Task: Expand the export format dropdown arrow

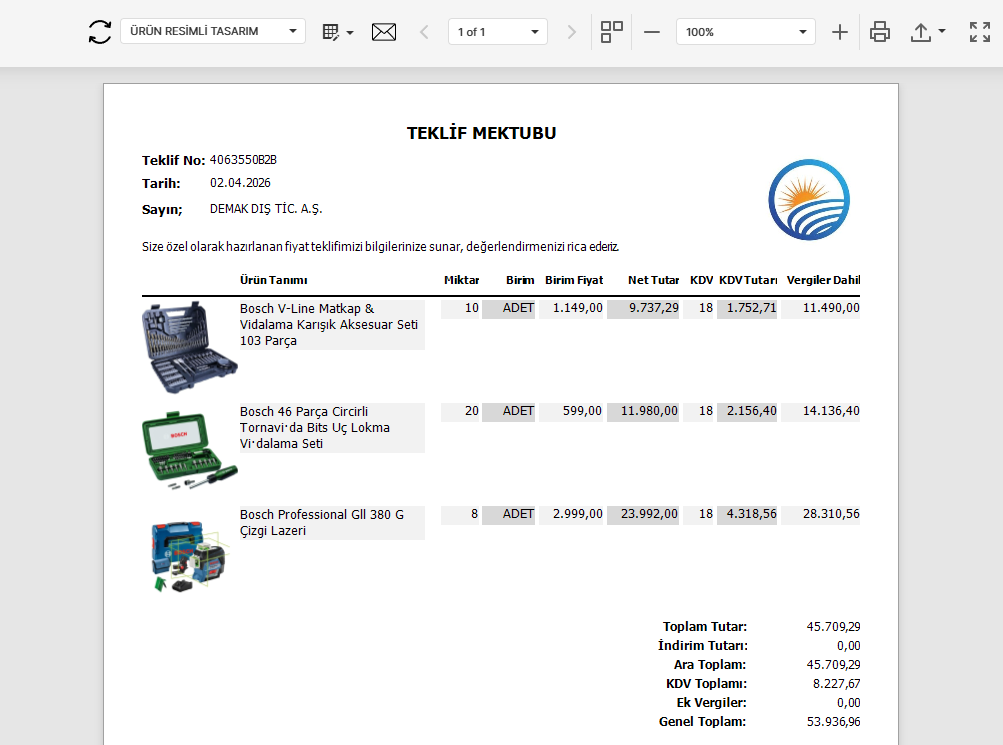Action: 942,31
